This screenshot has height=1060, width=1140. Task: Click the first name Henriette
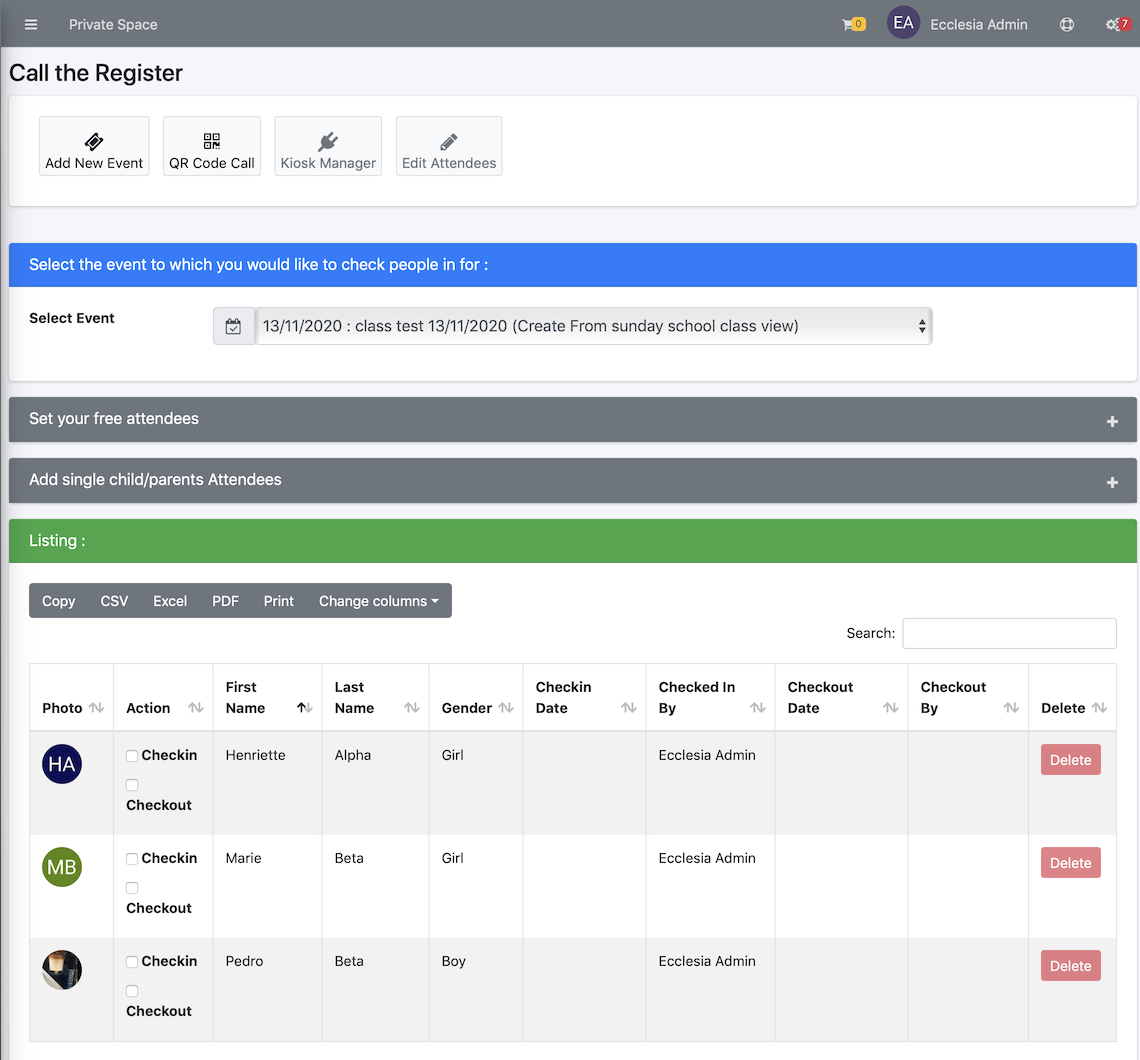(255, 755)
